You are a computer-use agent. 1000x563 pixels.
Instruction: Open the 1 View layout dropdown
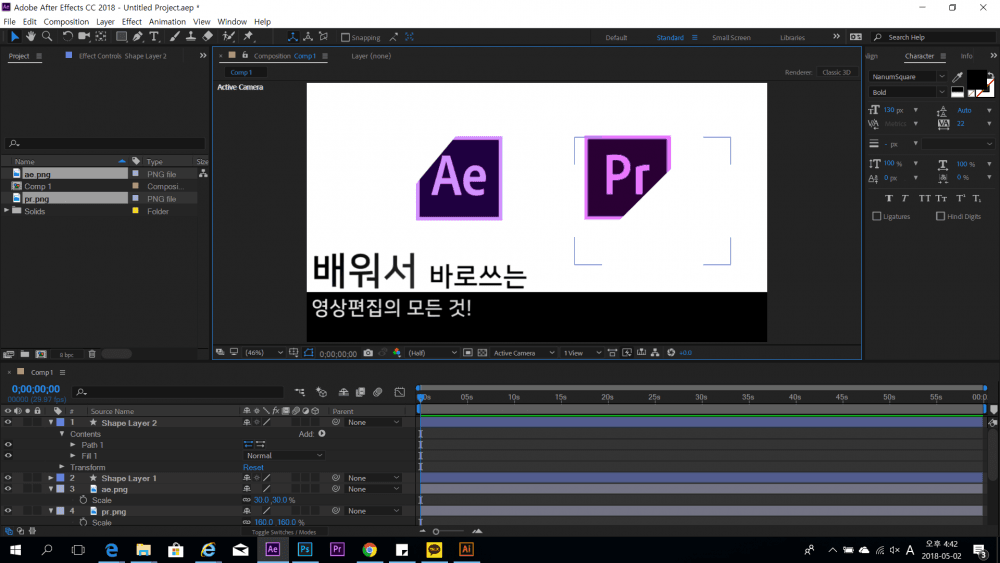582,353
